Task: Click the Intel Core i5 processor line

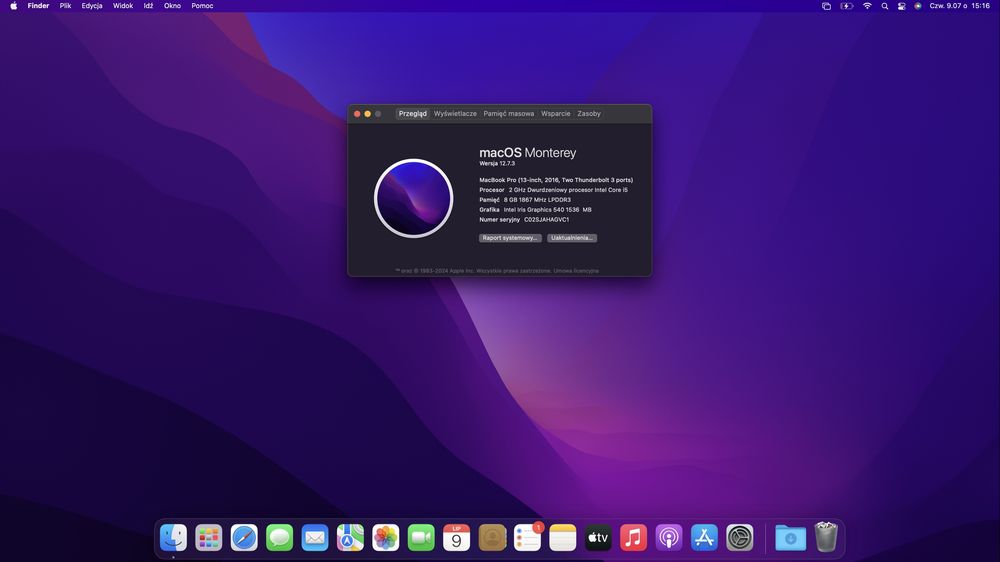Action: tap(554, 190)
